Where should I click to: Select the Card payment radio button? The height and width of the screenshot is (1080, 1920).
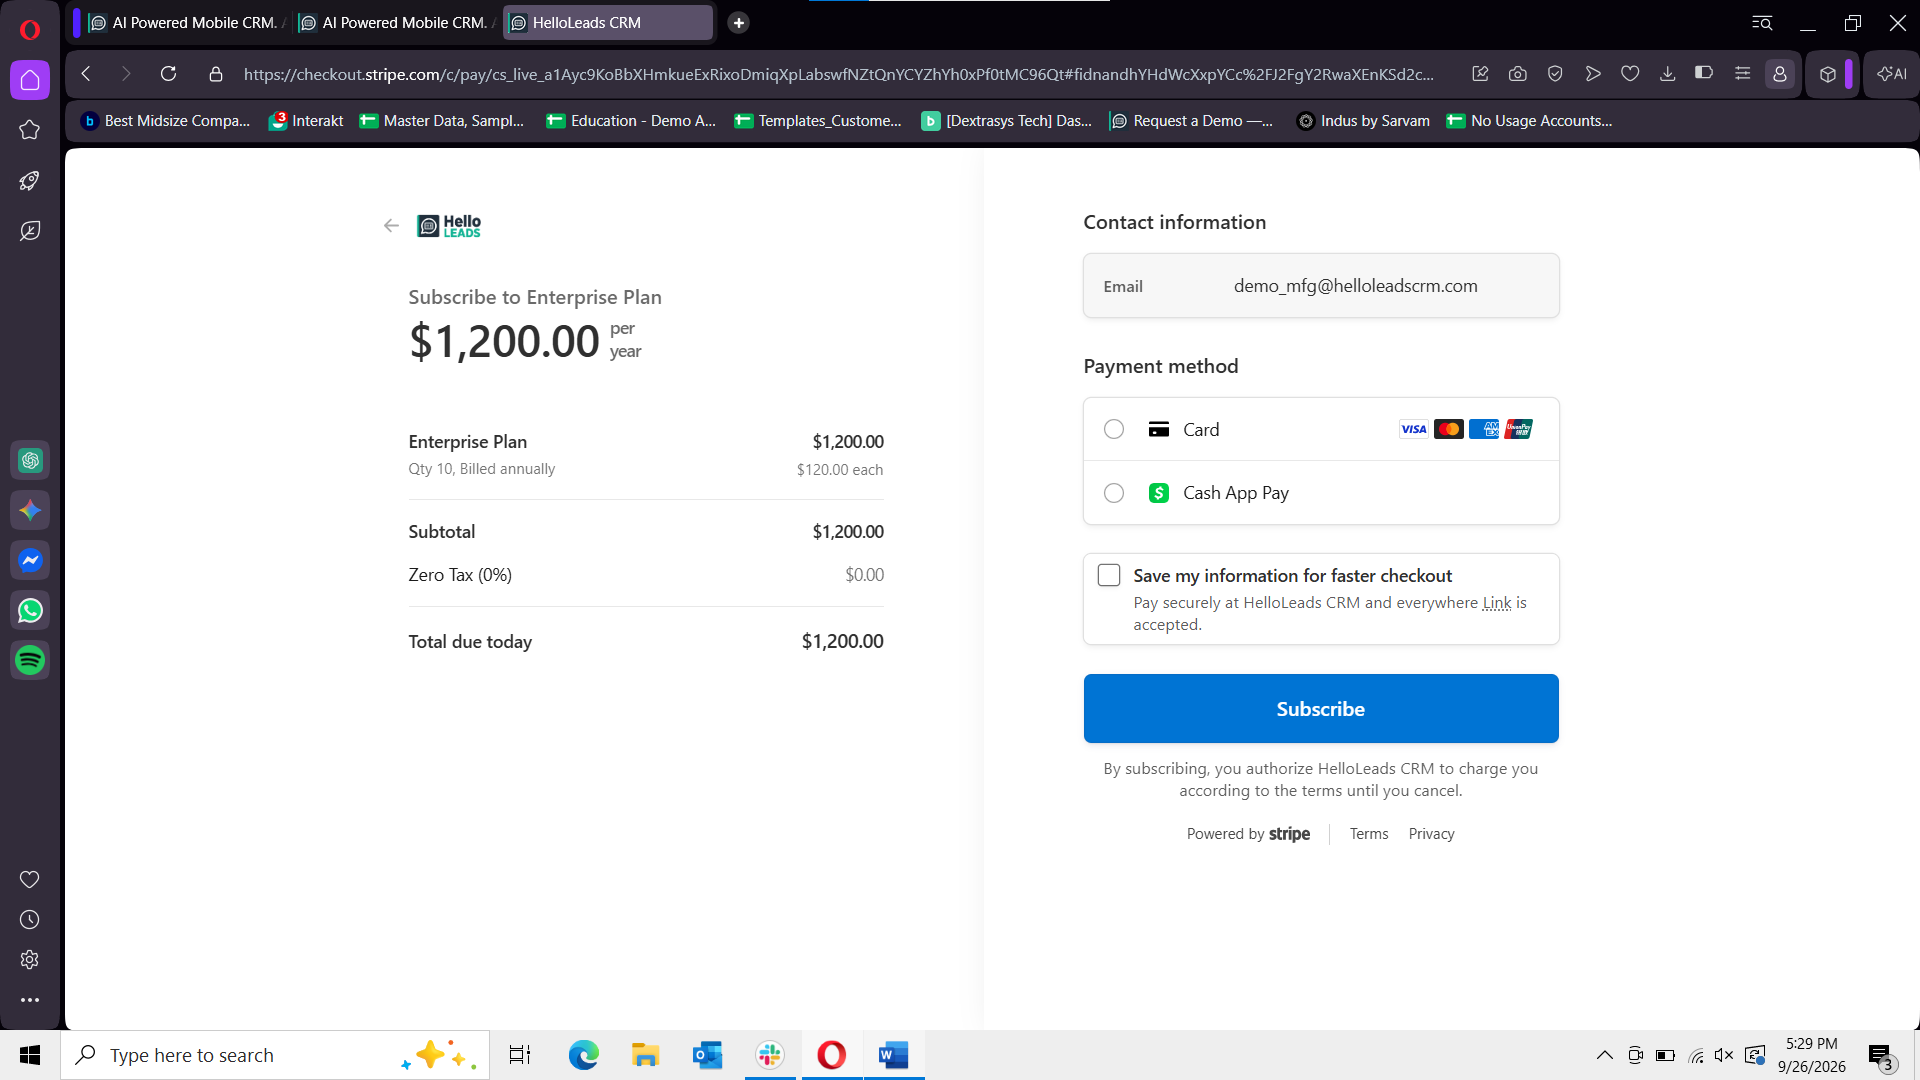click(1114, 429)
